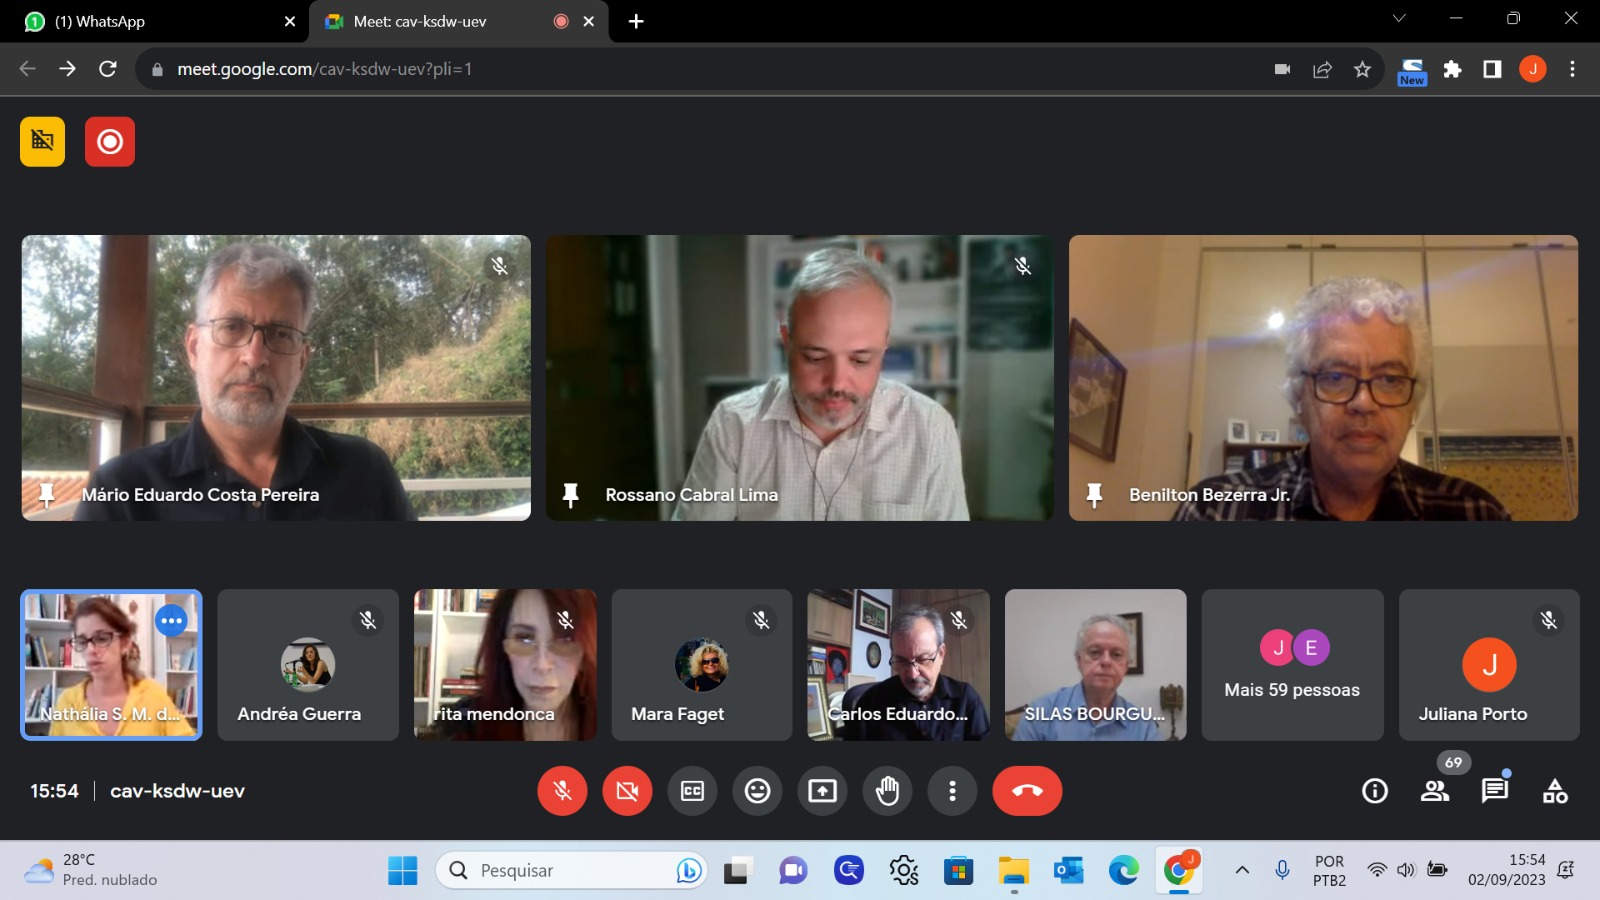Screen dimensions: 1600x900
Task: Open Task View on taskbar
Action: click(x=738, y=871)
